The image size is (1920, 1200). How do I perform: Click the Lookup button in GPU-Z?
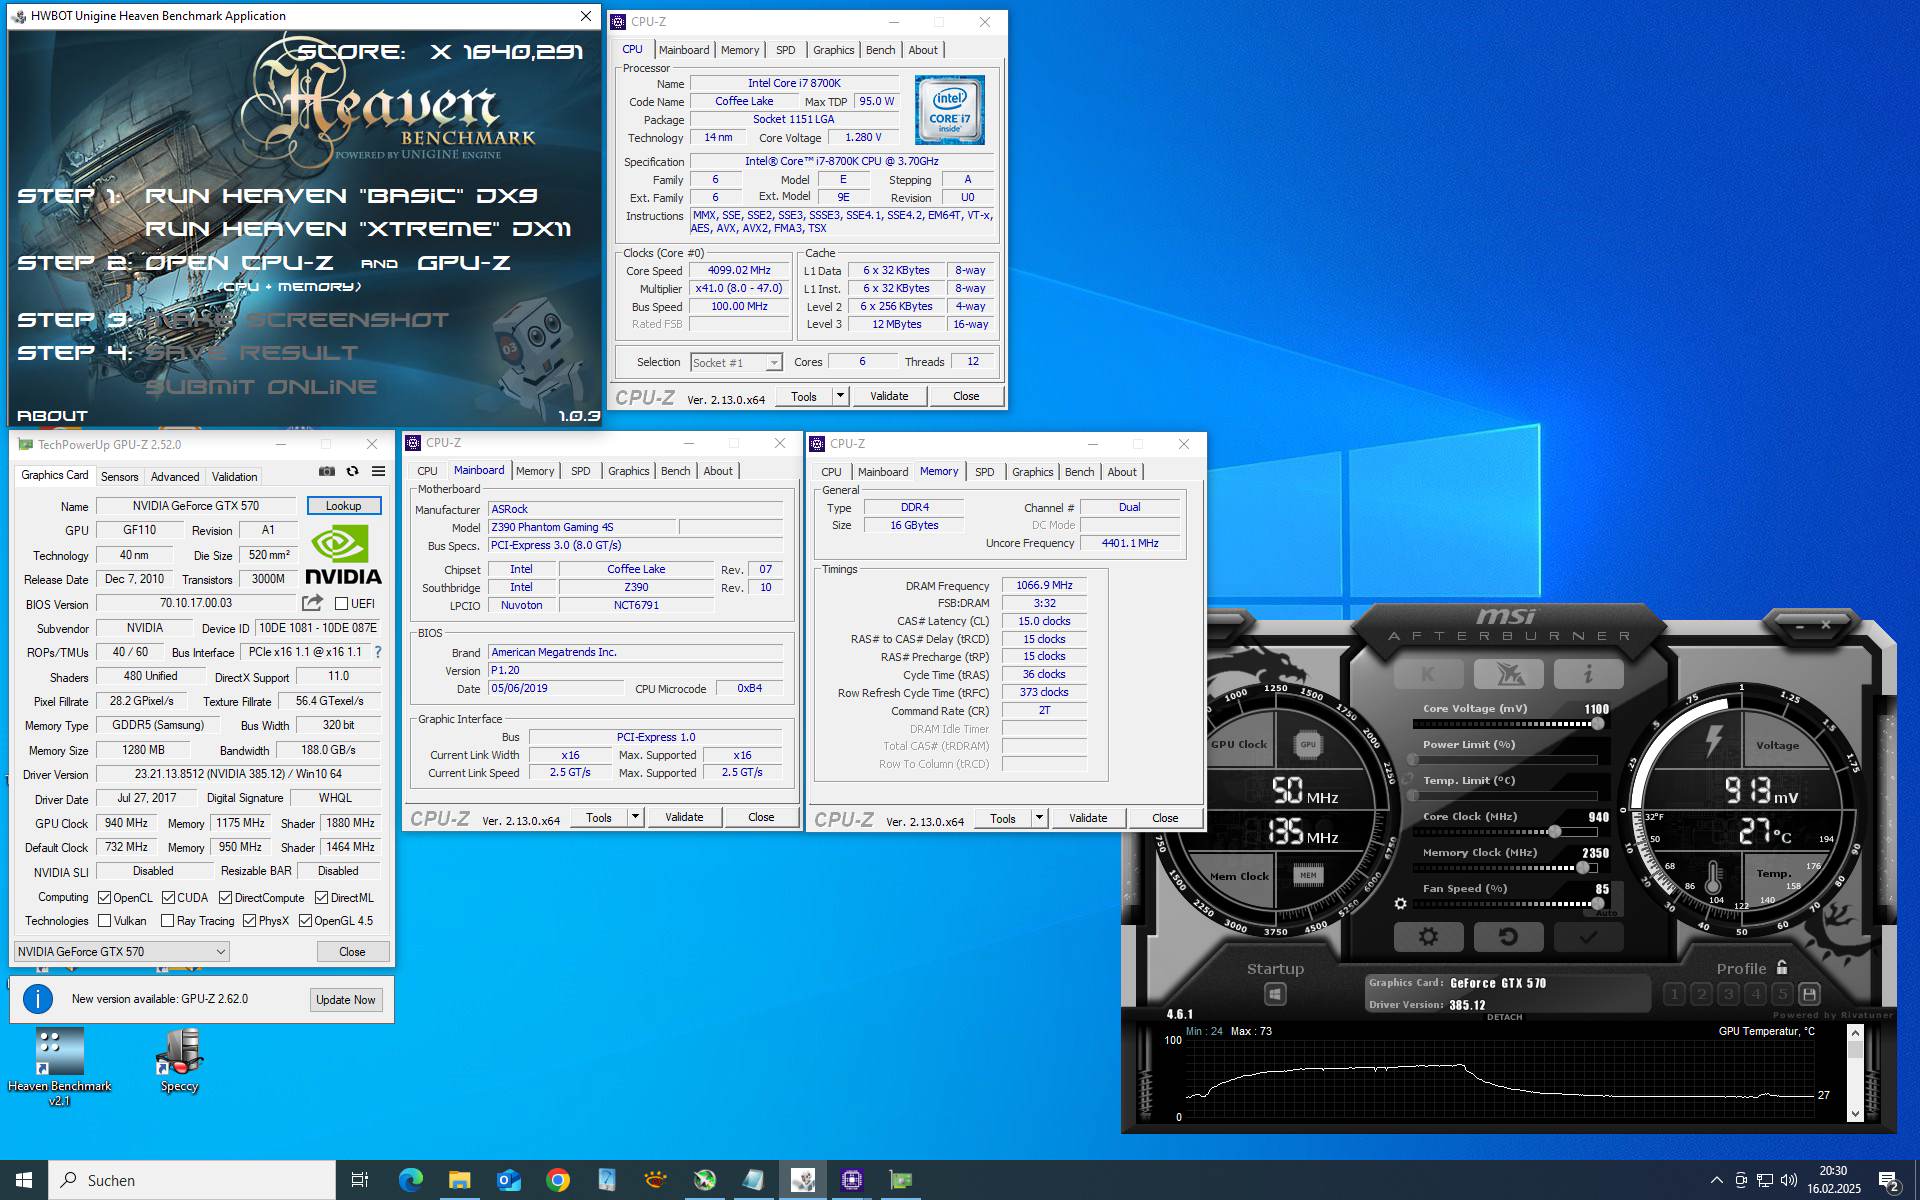[x=344, y=506]
